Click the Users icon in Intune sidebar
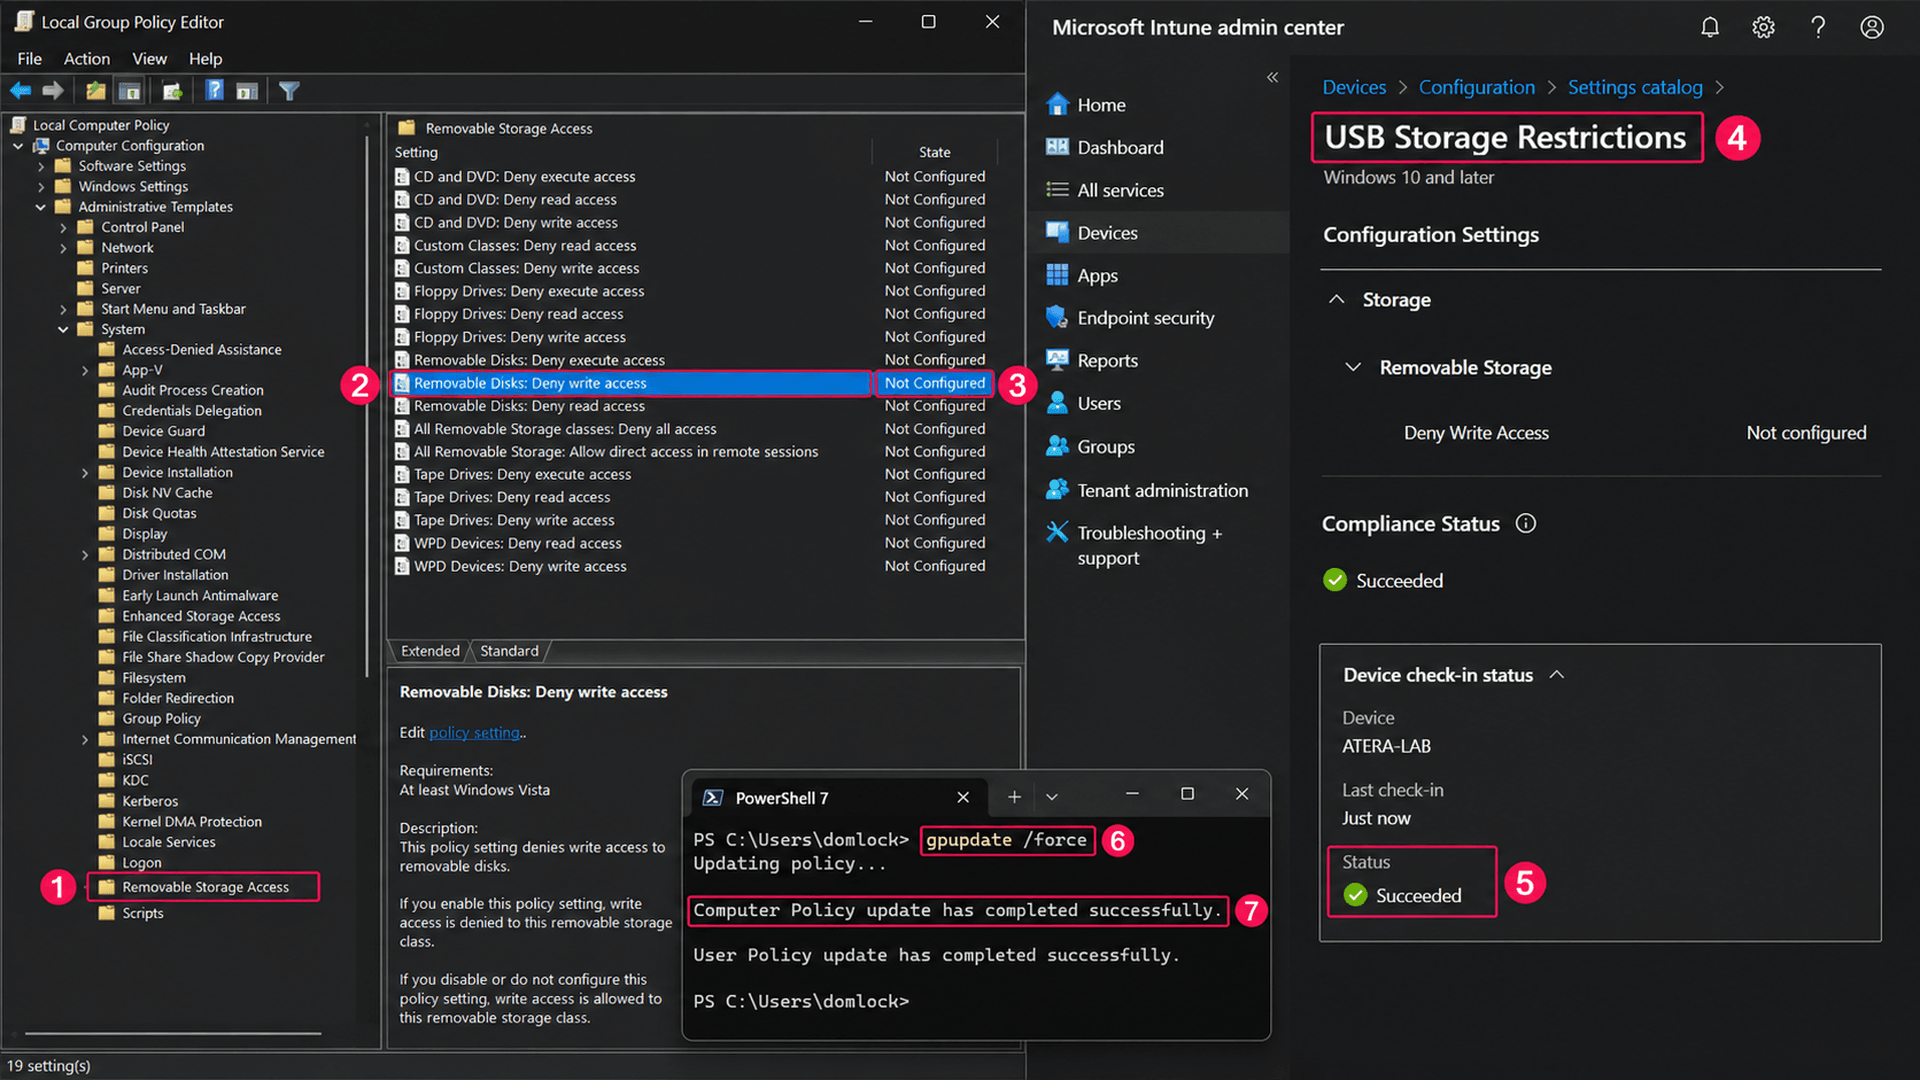 tap(1057, 403)
